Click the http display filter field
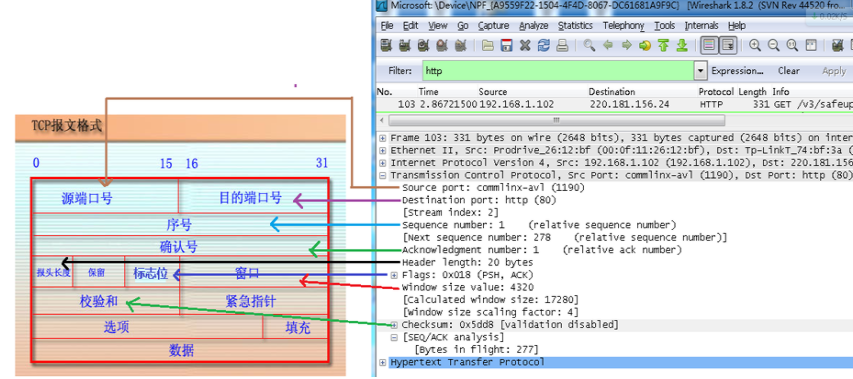This screenshot has width=853, height=379. [558, 71]
